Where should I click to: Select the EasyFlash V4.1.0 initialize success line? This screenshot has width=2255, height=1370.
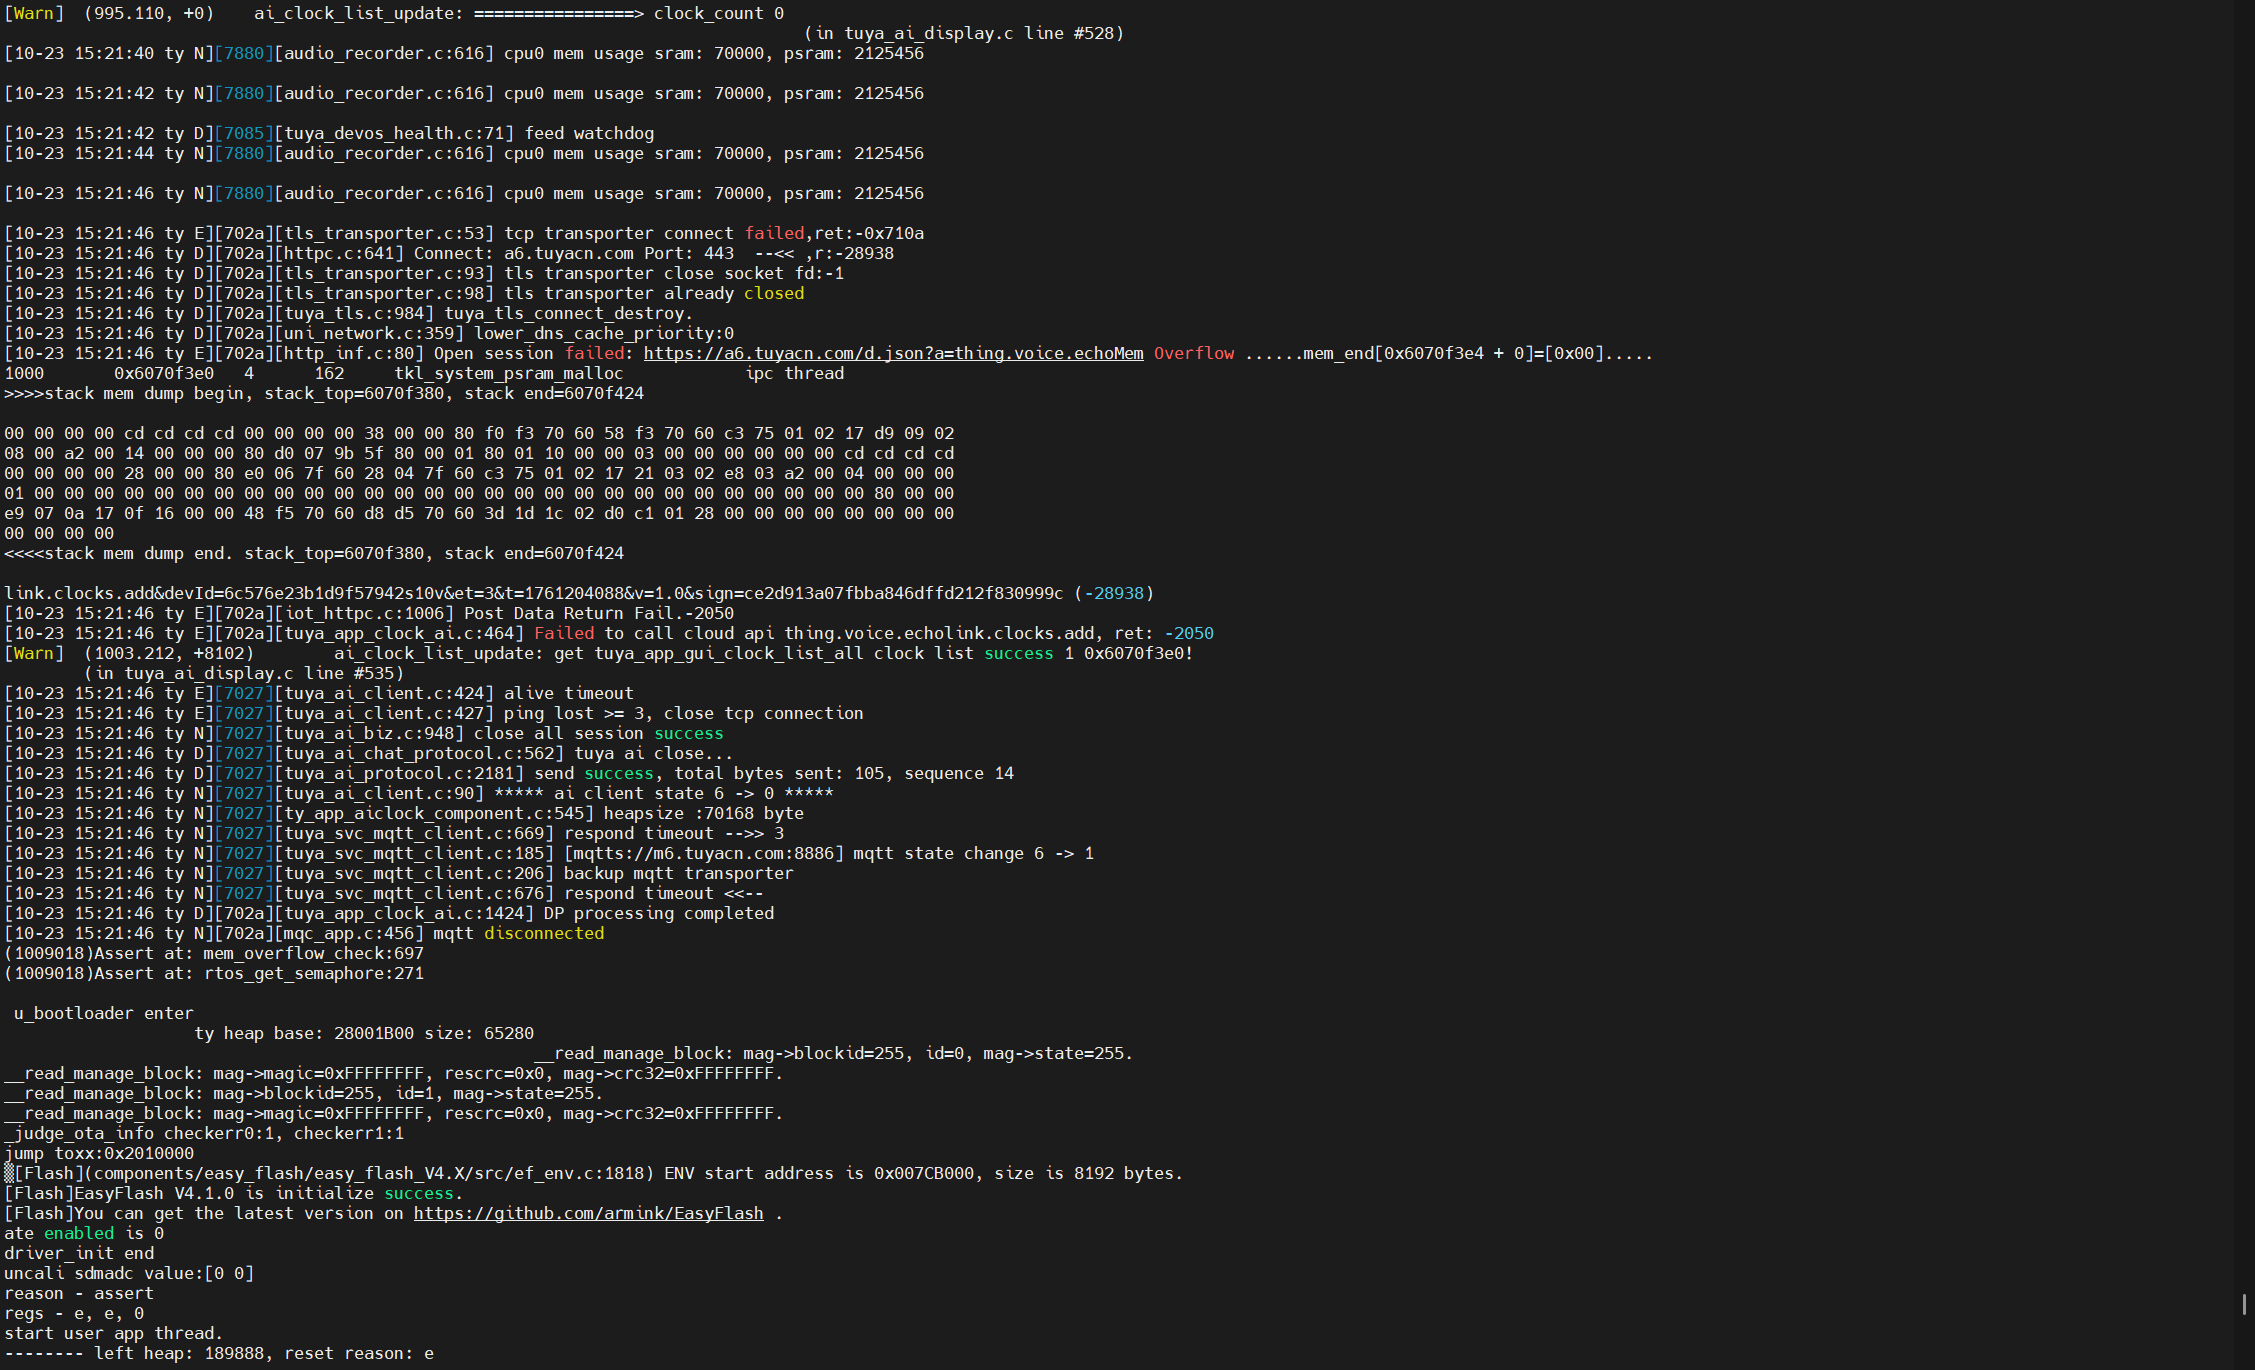230,1193
